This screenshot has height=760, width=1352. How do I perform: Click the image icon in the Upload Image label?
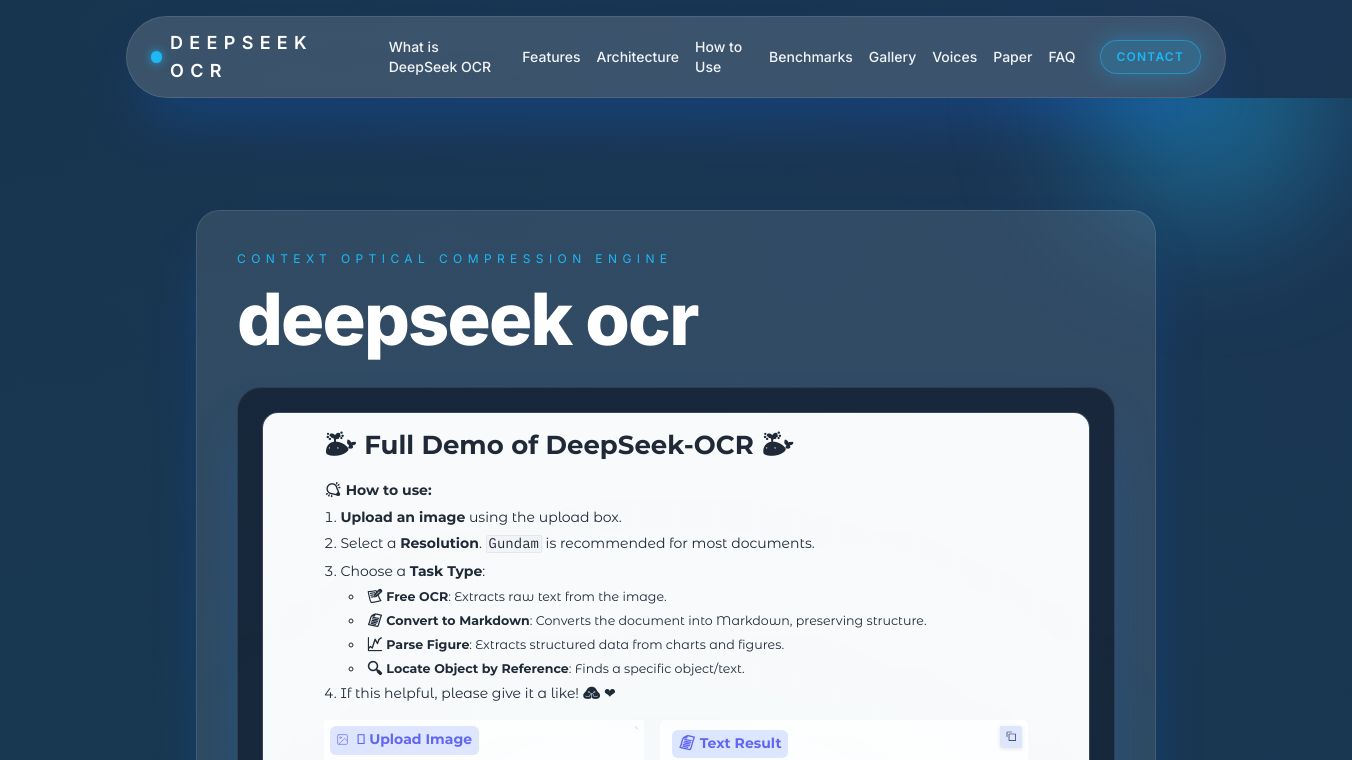click(x=343, y=740)
